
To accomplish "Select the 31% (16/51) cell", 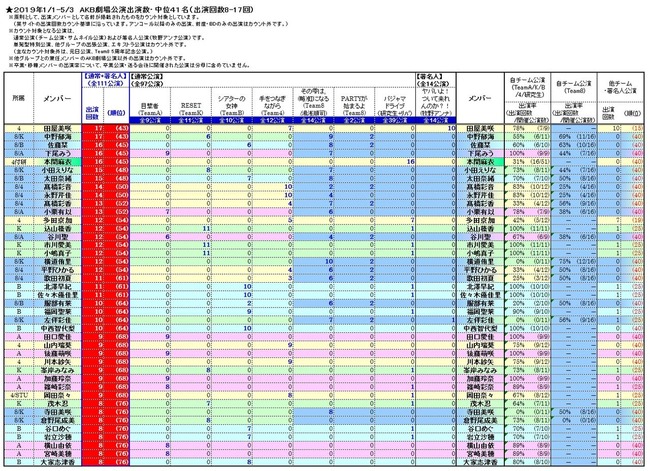I will pyautogui.click(x=527, y=162).
